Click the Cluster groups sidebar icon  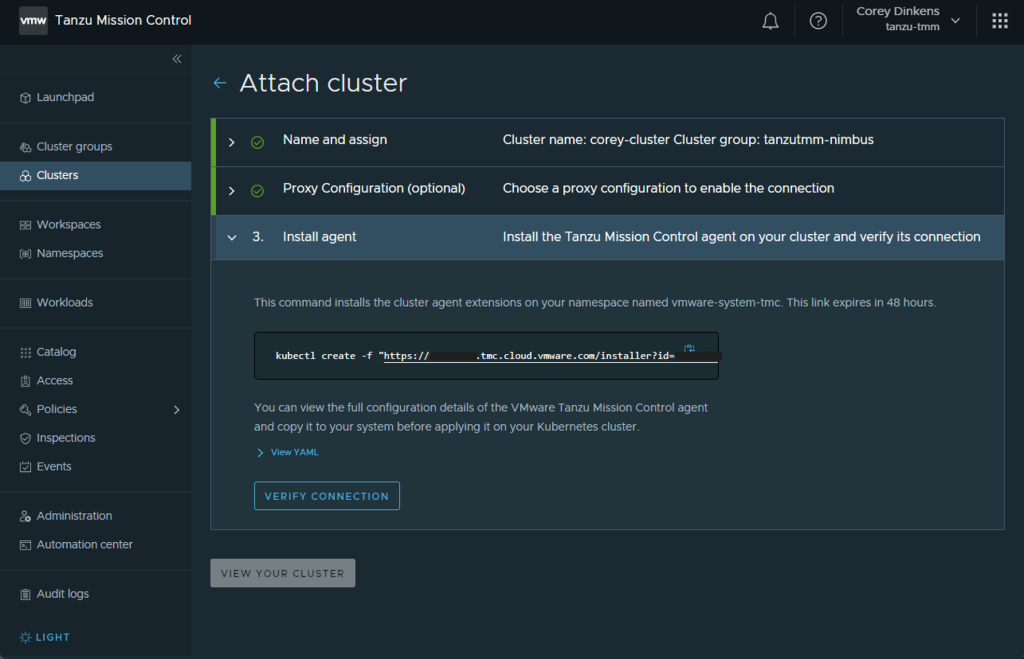25,147
